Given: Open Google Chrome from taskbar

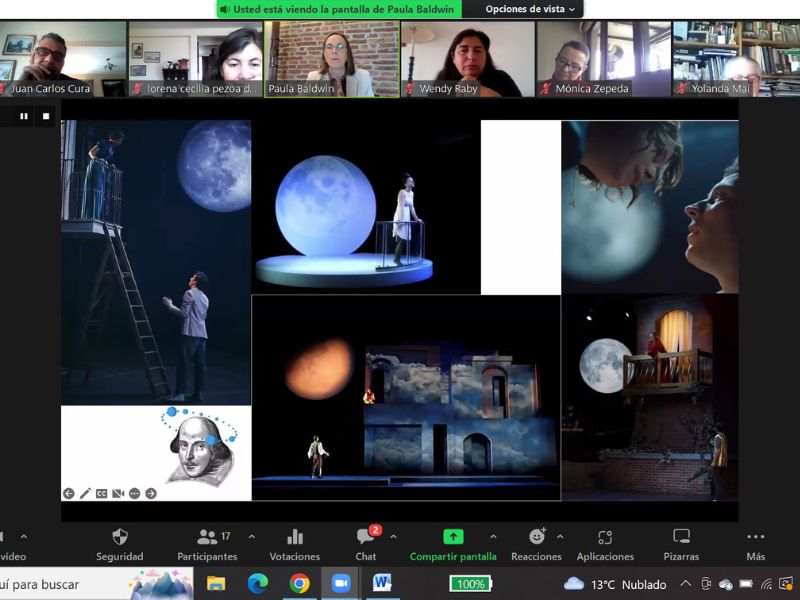Looking at the screenshot, I should point(299,584).
